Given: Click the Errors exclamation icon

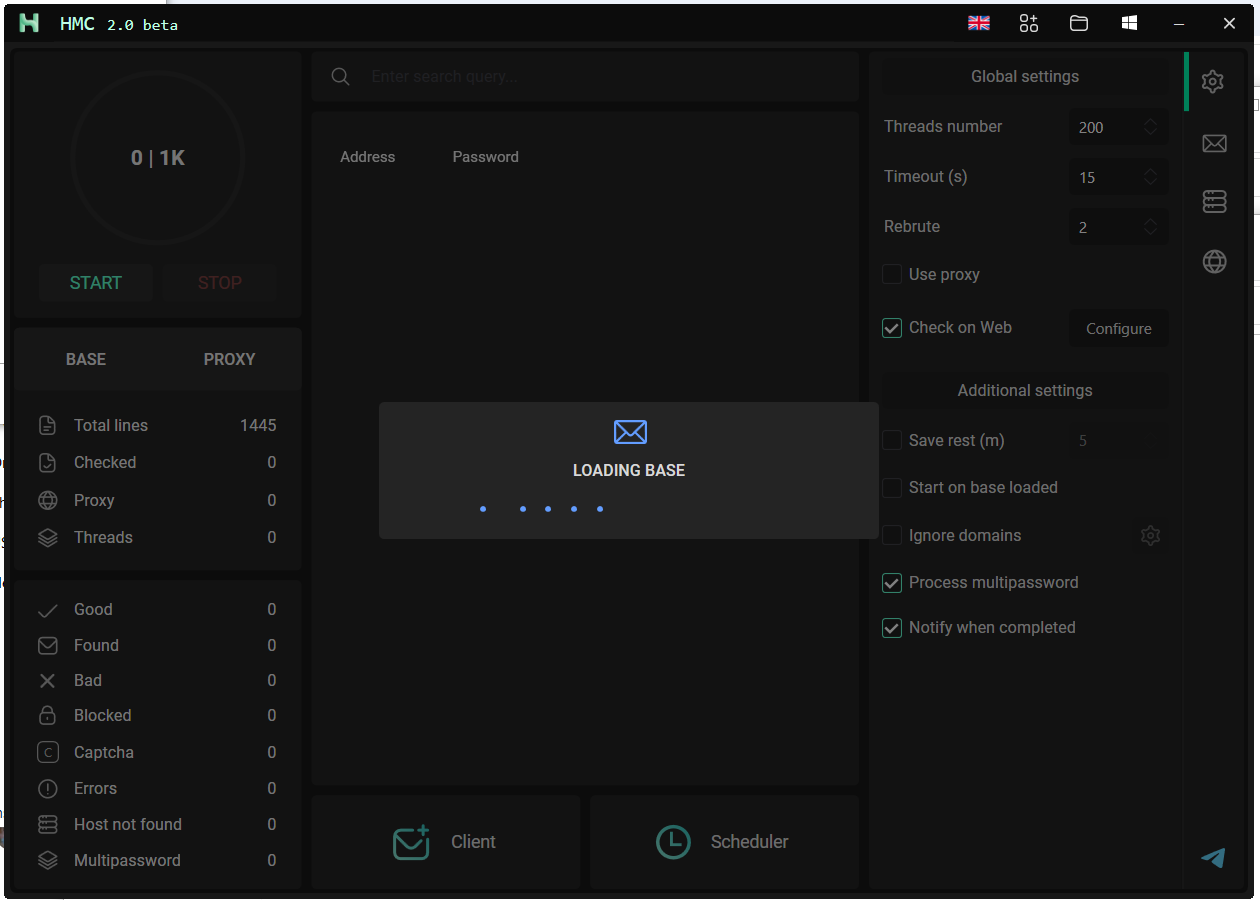Looking at the screenshot, I should (x=47, y=788).
